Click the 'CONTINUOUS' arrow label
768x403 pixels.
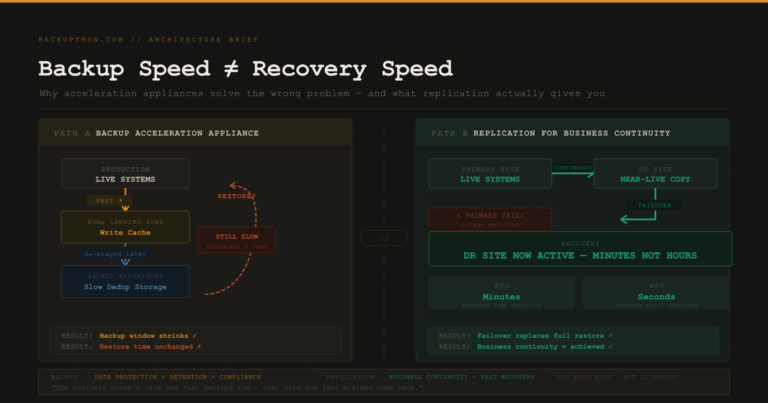(x=573, y=168)
